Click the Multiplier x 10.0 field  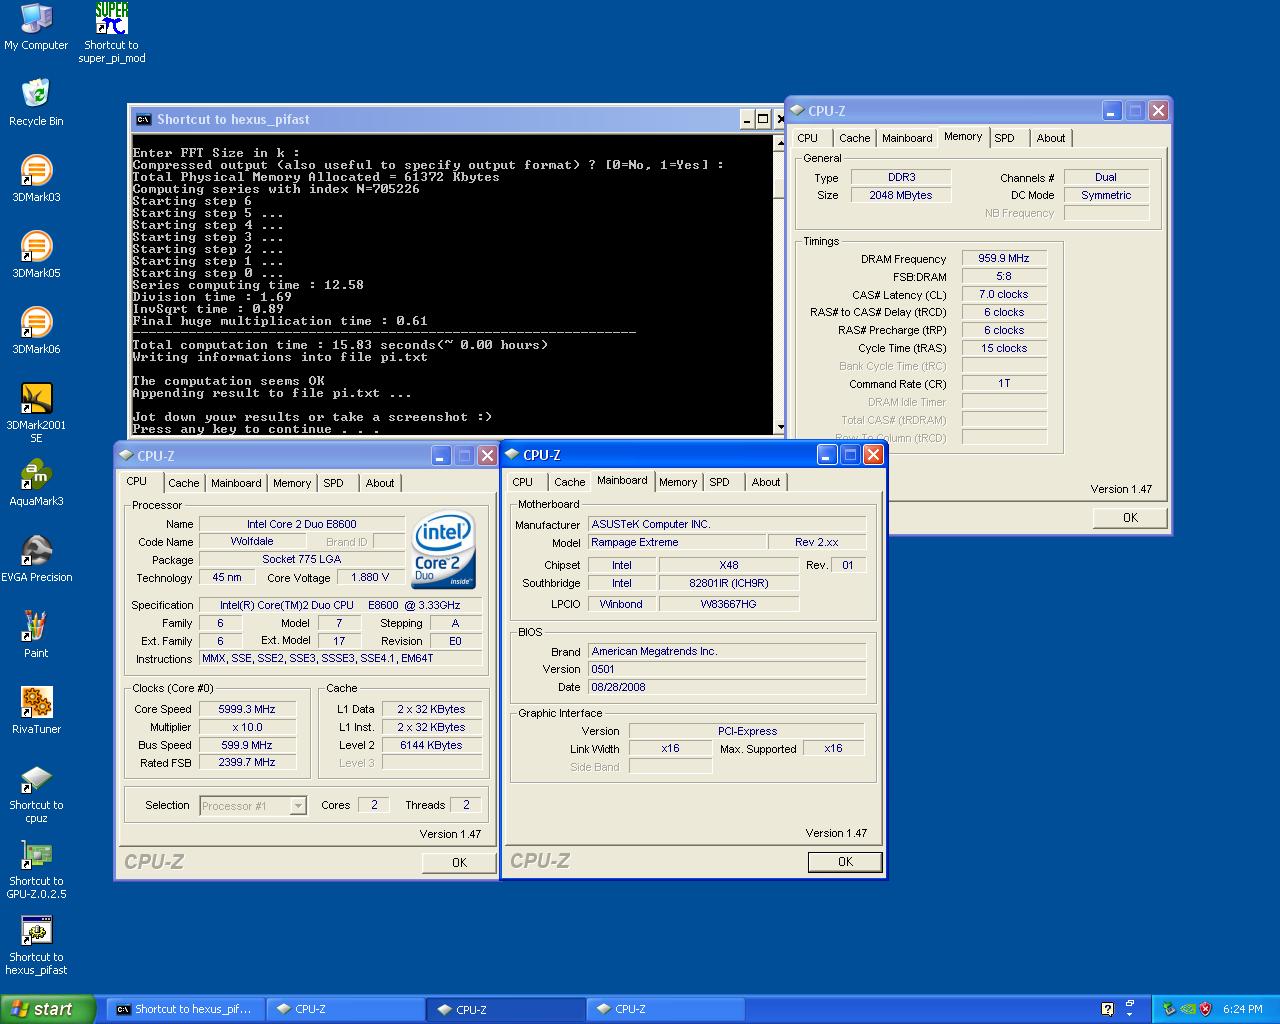[x=247, y=727]
